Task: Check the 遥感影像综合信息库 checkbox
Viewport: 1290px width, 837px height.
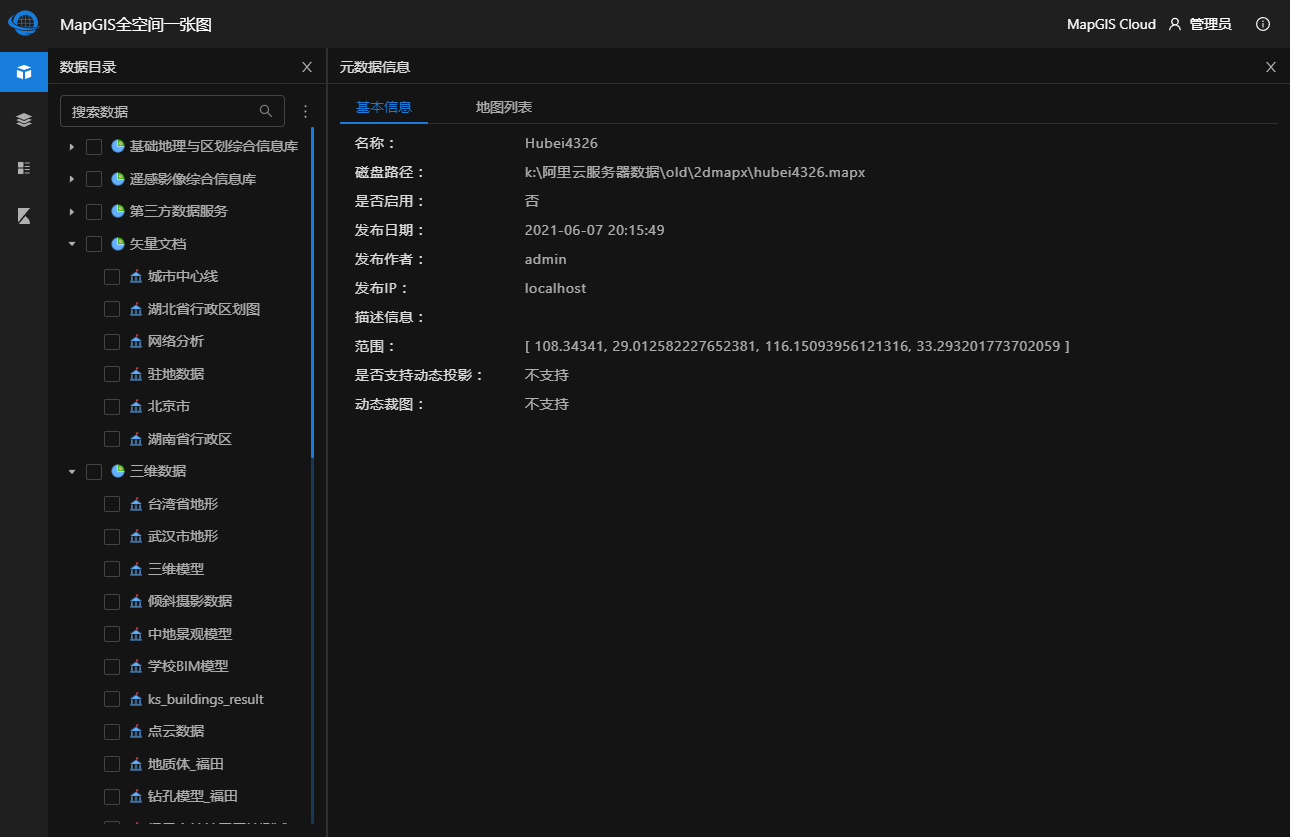Action: pos(94,179)
